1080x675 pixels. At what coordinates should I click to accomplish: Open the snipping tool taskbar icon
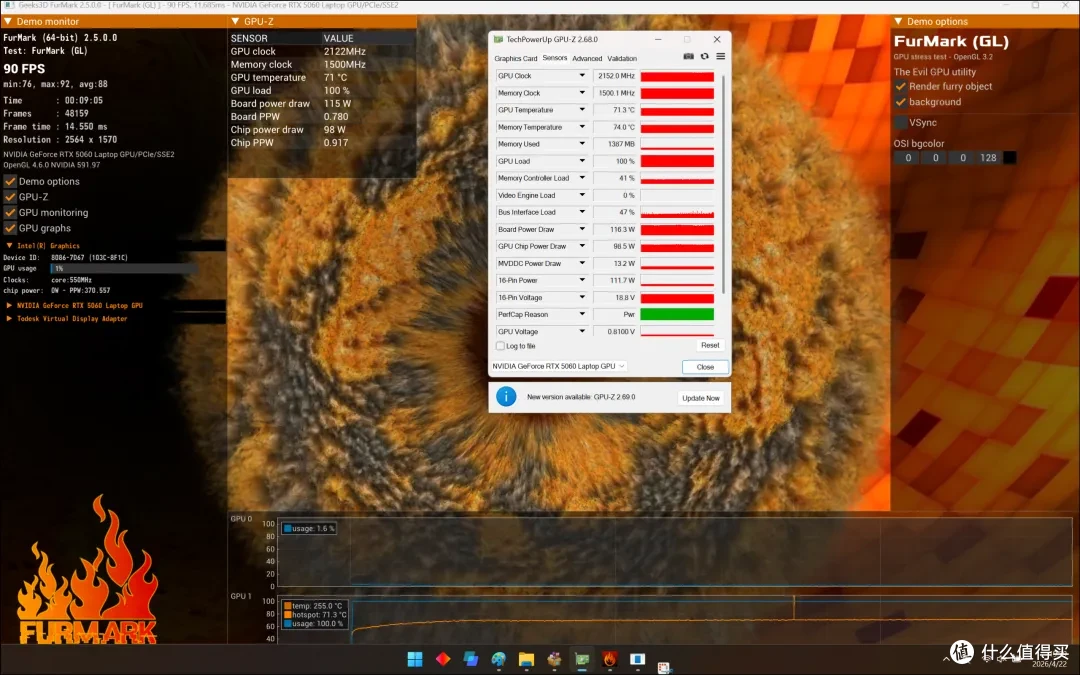(x=664, y=667)
